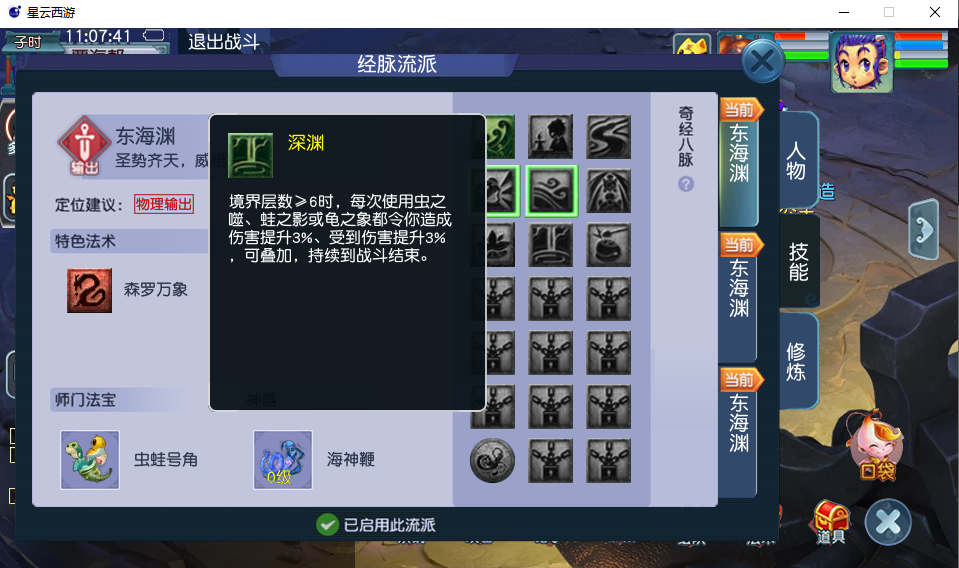
Task: Select the 虫蛙号角 treasure icon
Action: click(x=90, y=460)
